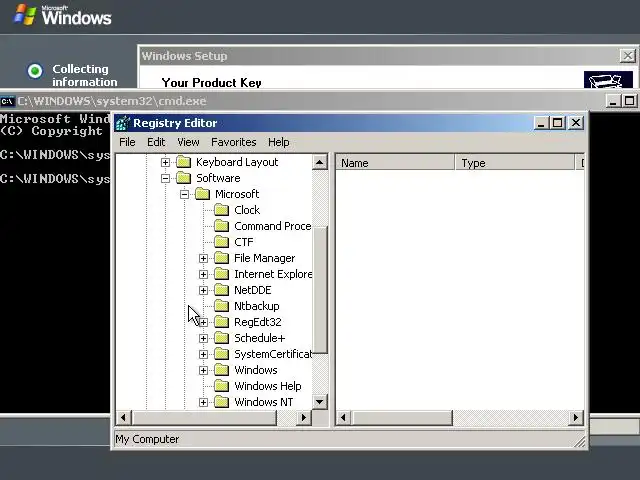Maximize the cmd.exe window
Image resolution: width=640 pixels, height=480 pixels.
629,101
